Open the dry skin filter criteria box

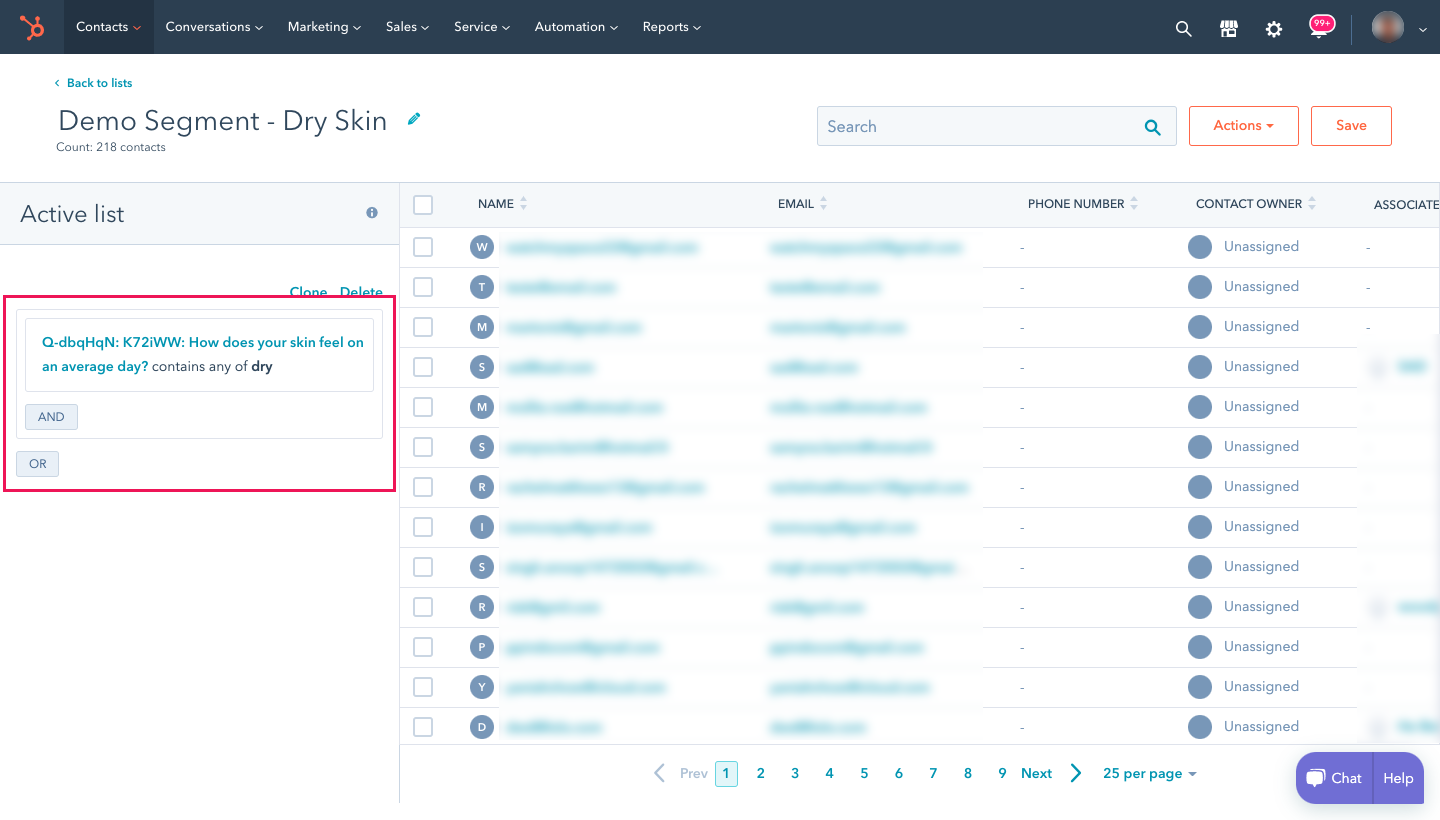pos(199,354)
